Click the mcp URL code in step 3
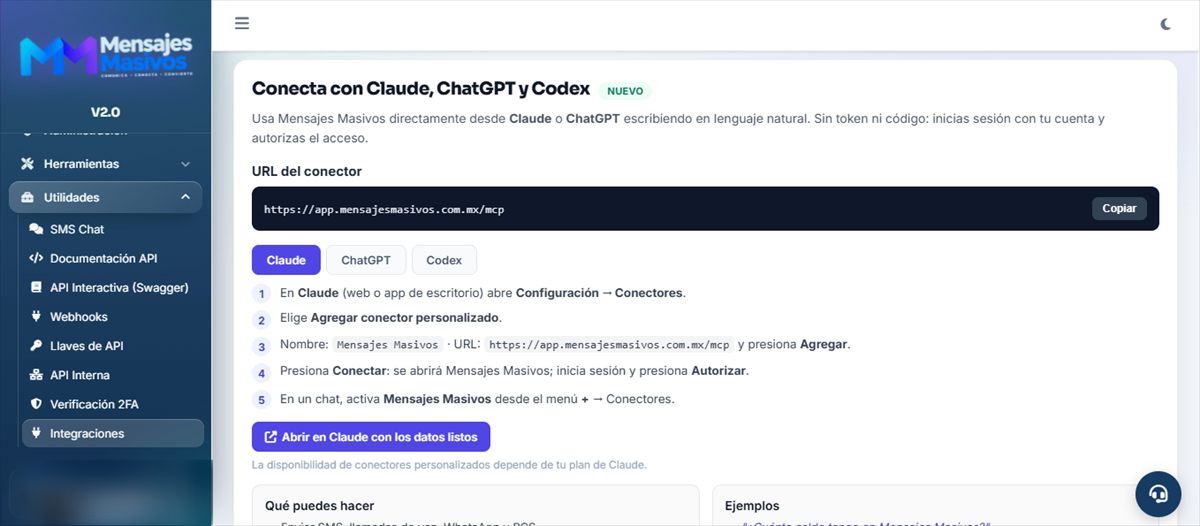This screenshot has width=1200, height=526. tap(609, 344)
